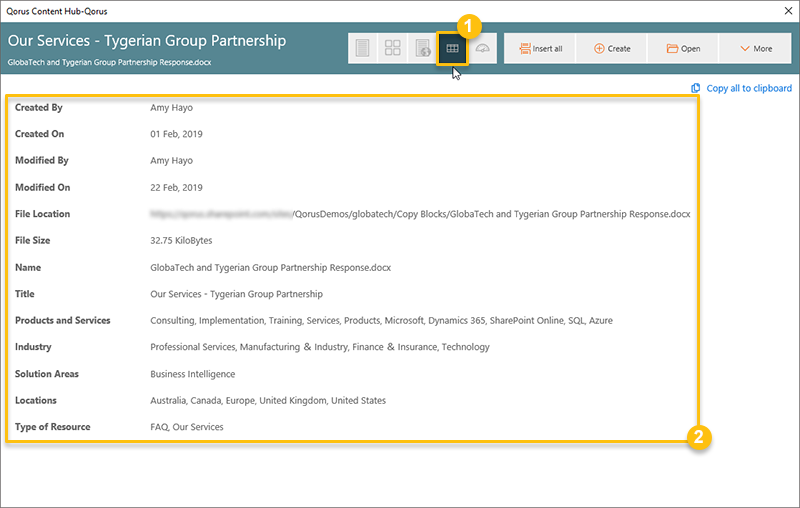Select the properties table view icon
The image size is (800, 508).
pyautogui.click(x=453, y=48)
